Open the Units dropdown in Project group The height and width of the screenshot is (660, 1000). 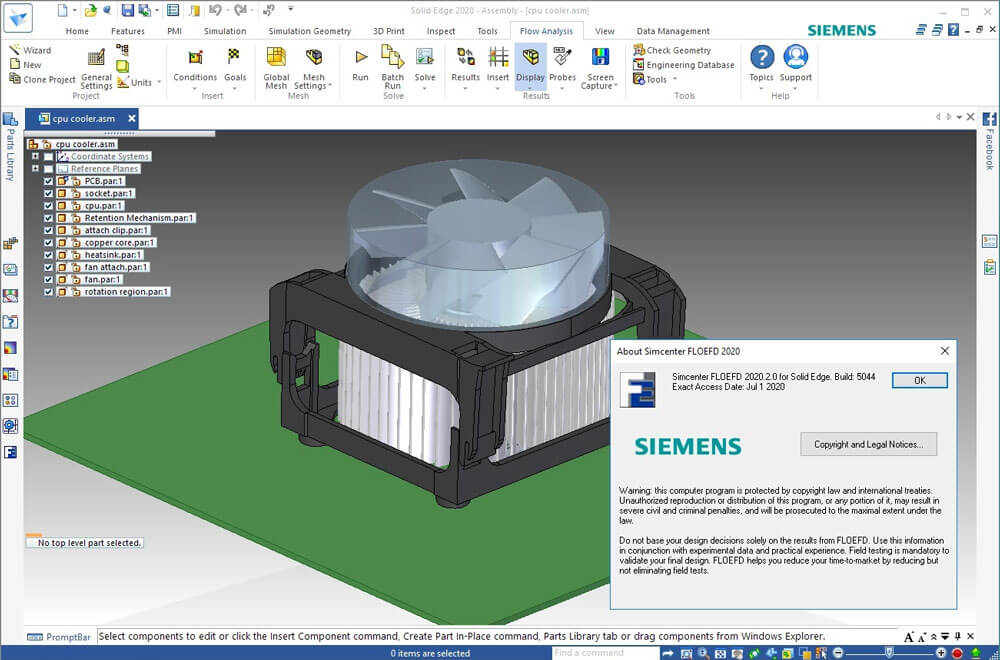[x=140, y=82]
